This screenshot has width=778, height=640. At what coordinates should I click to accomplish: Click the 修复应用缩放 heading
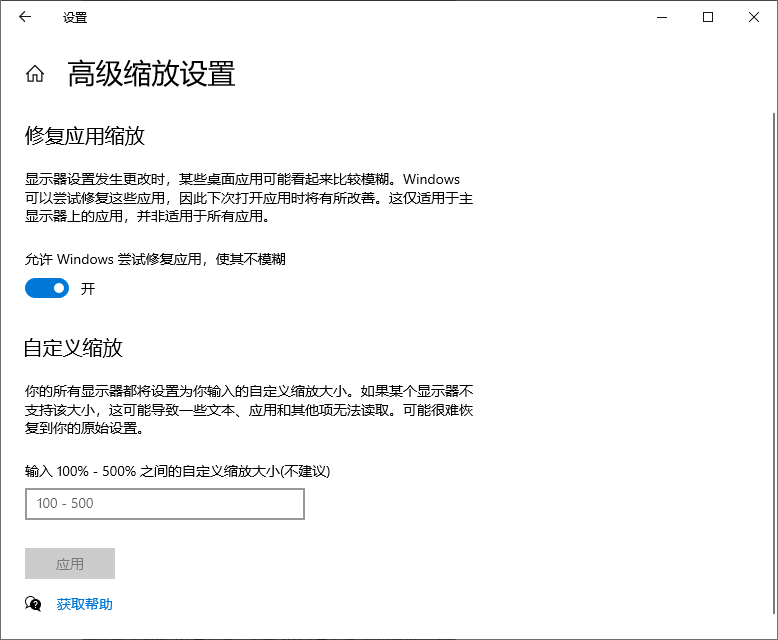(x=85, y=136)
